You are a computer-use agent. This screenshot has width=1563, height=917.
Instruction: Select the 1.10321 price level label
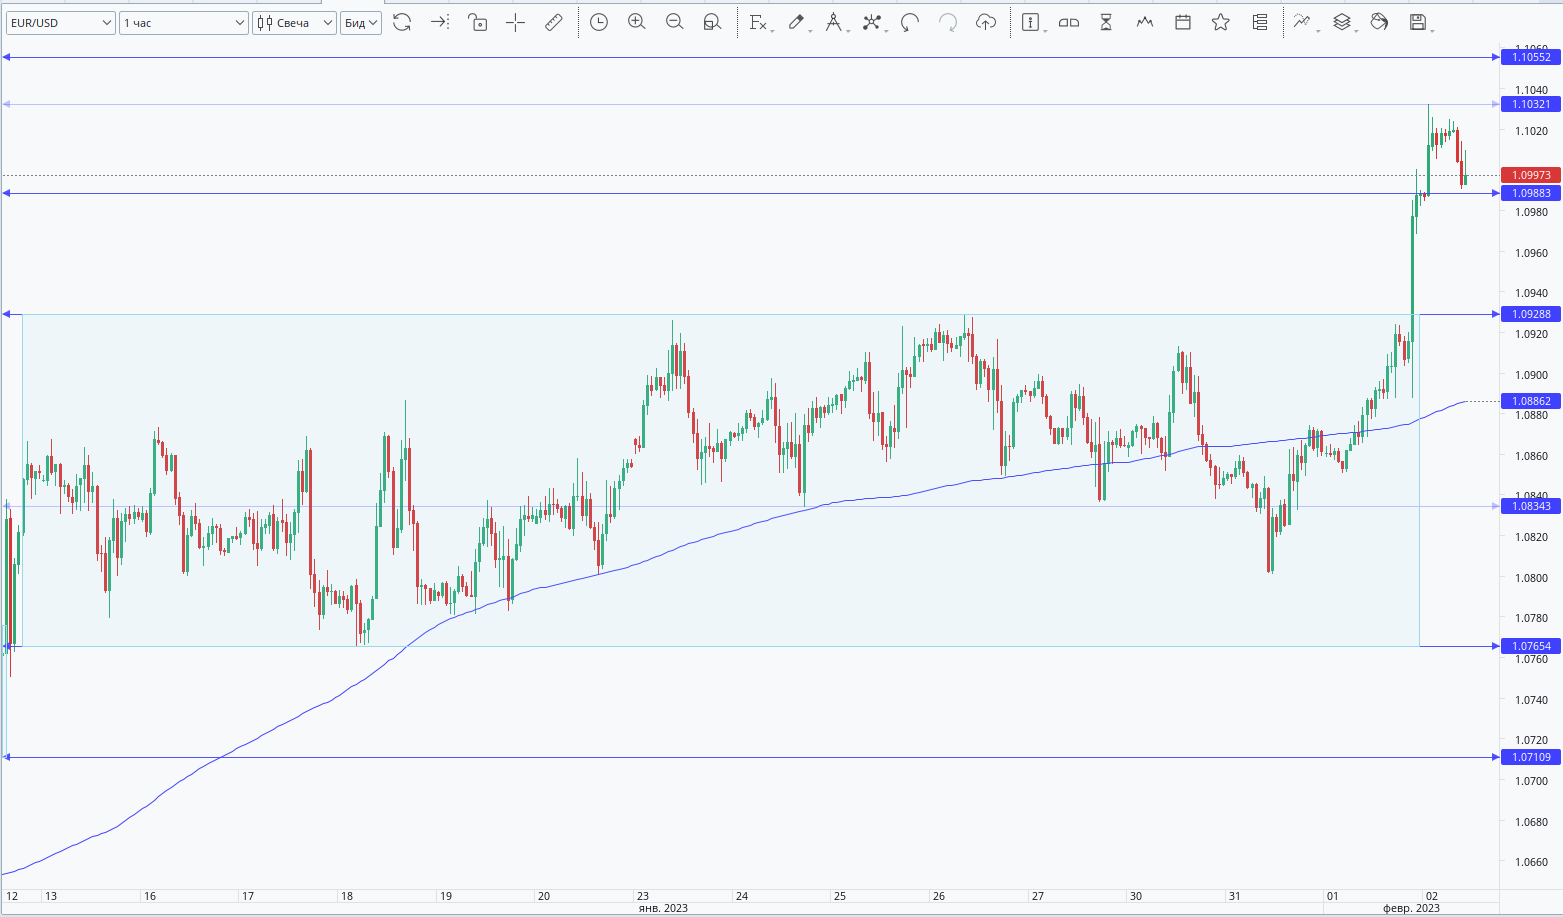1531,104
